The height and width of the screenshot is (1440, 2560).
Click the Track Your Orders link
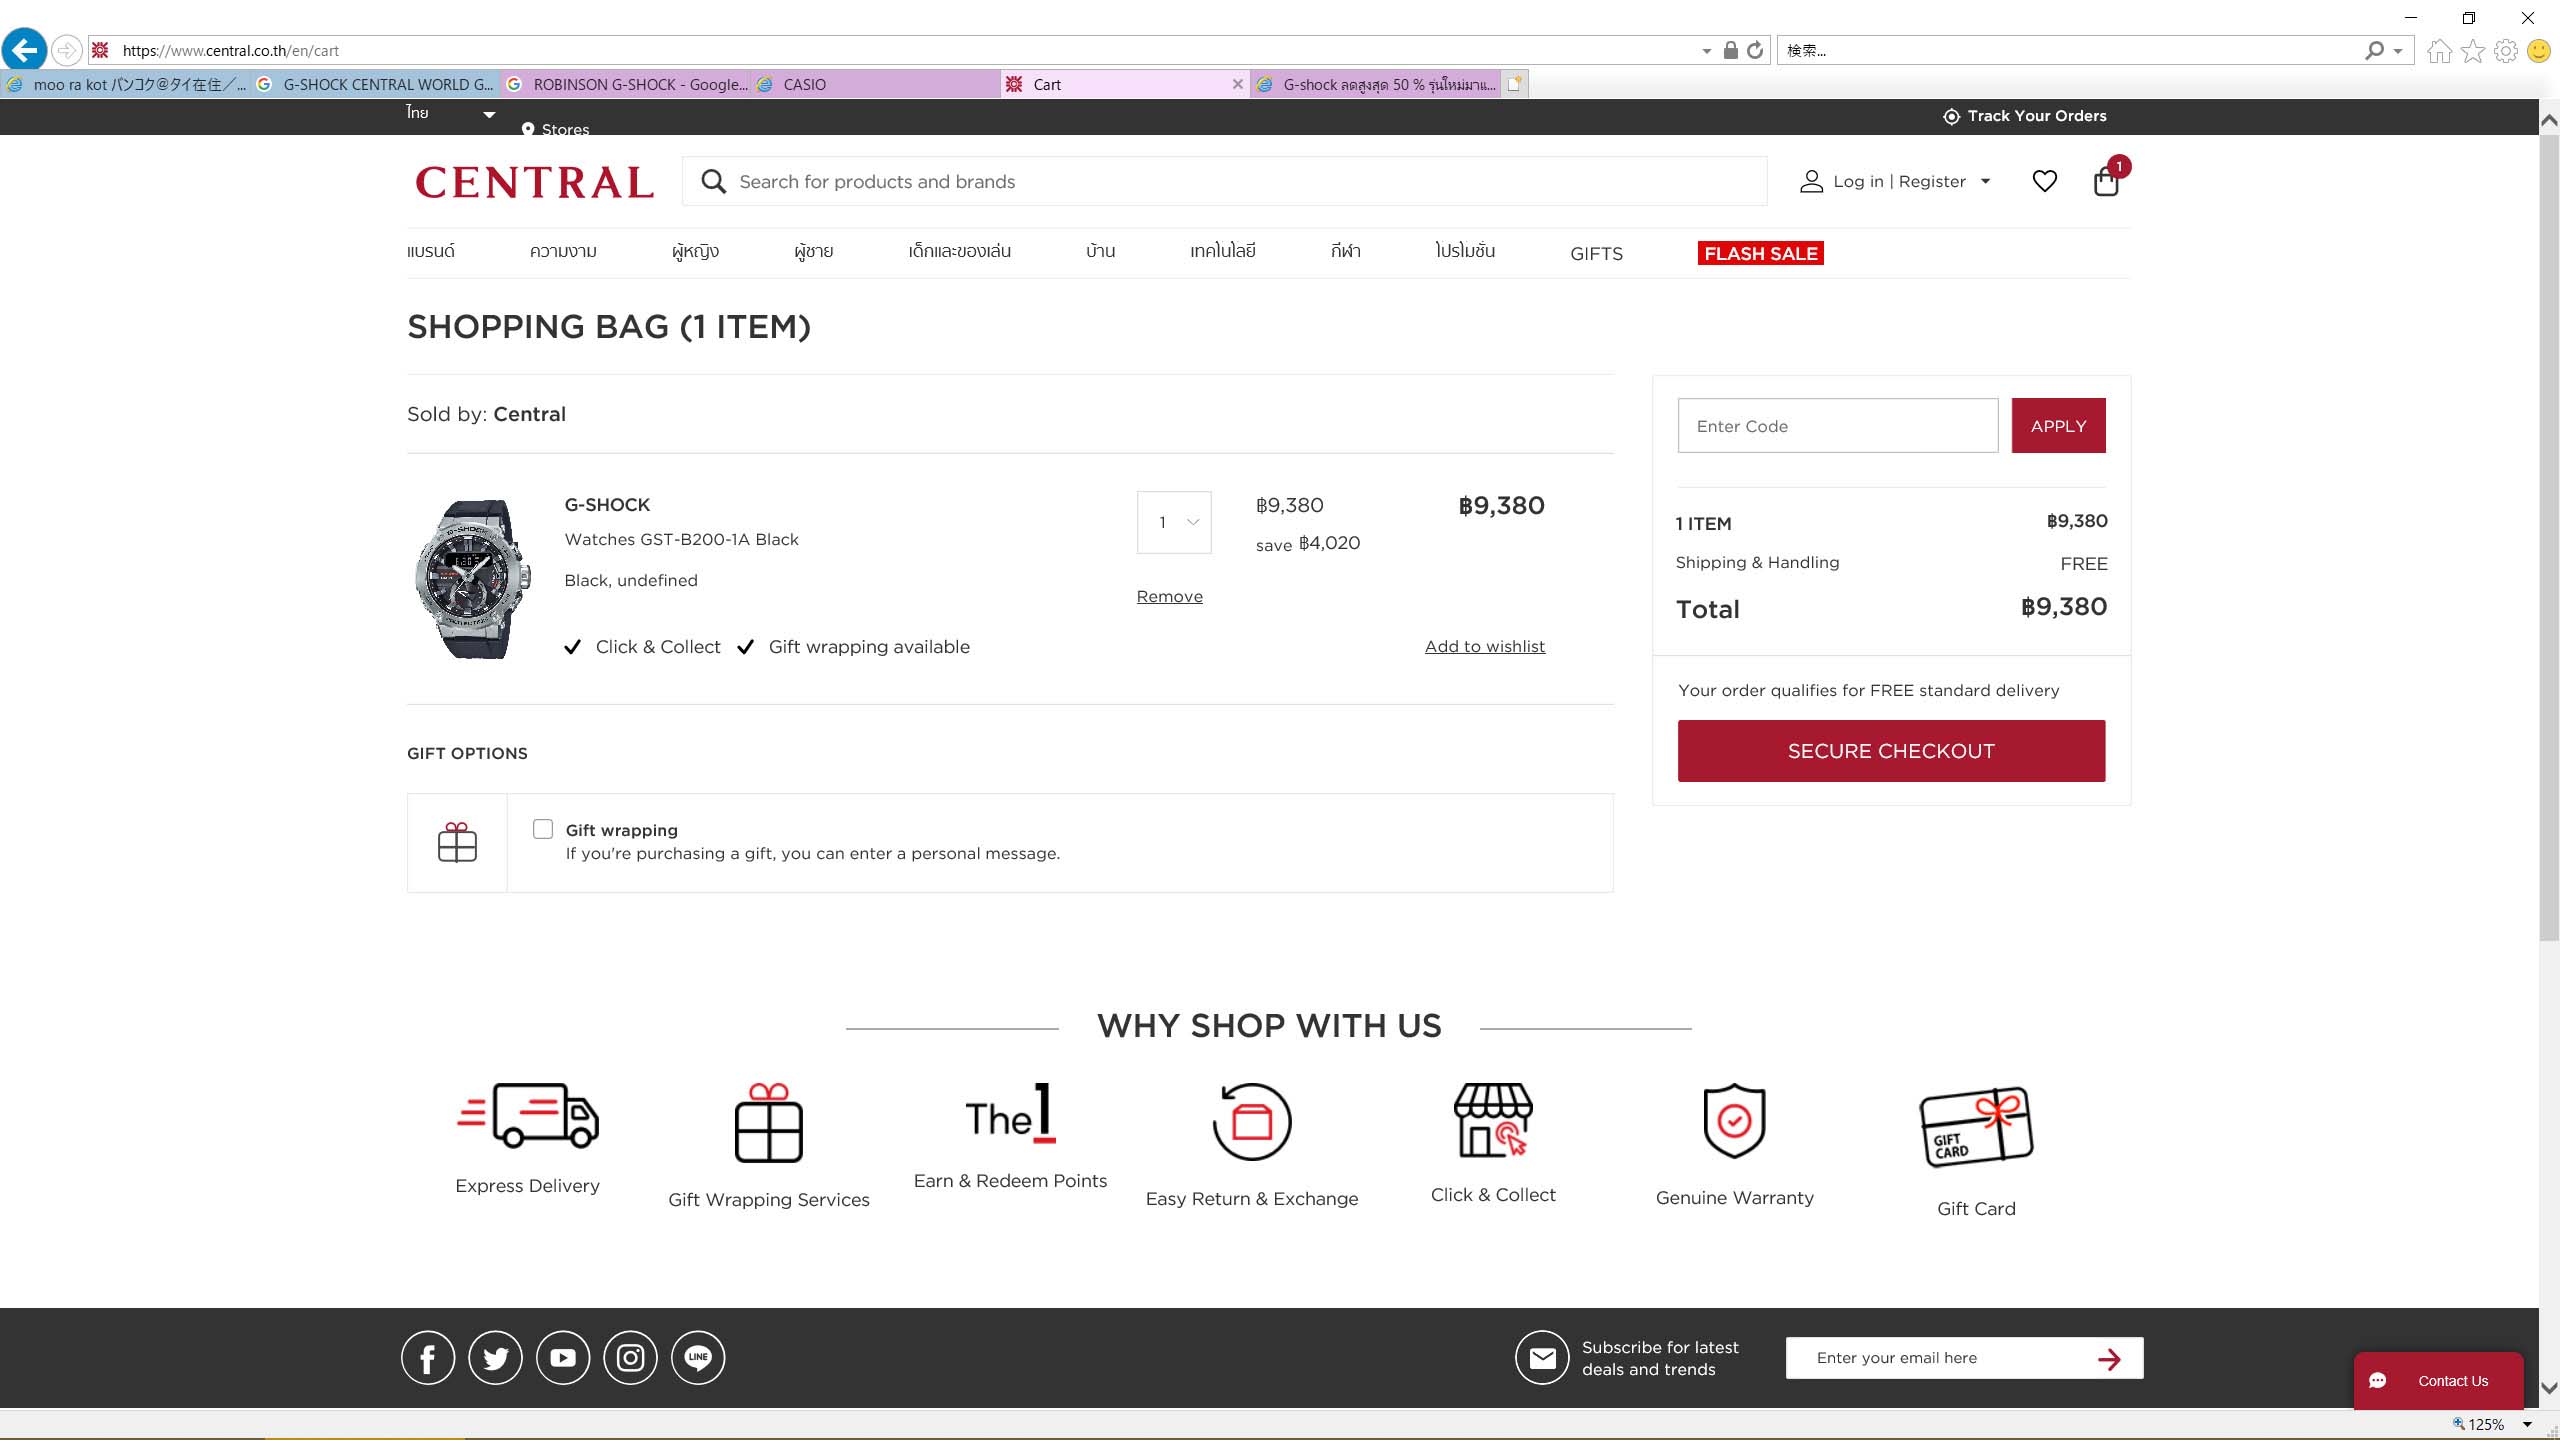click(x=2036, y=116)
